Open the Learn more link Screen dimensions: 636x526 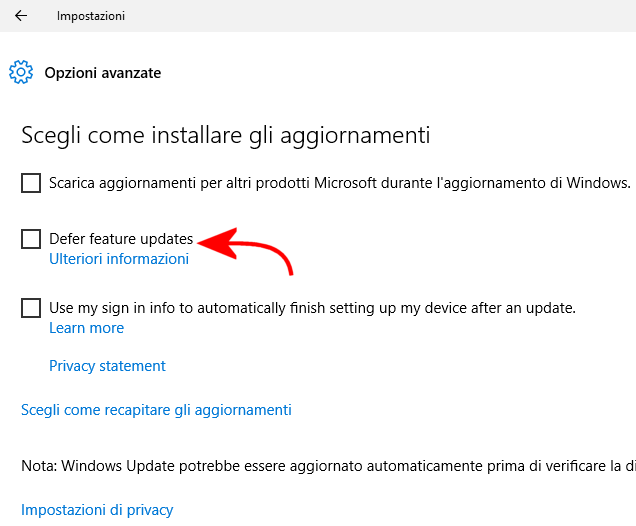tap(86, 328)
